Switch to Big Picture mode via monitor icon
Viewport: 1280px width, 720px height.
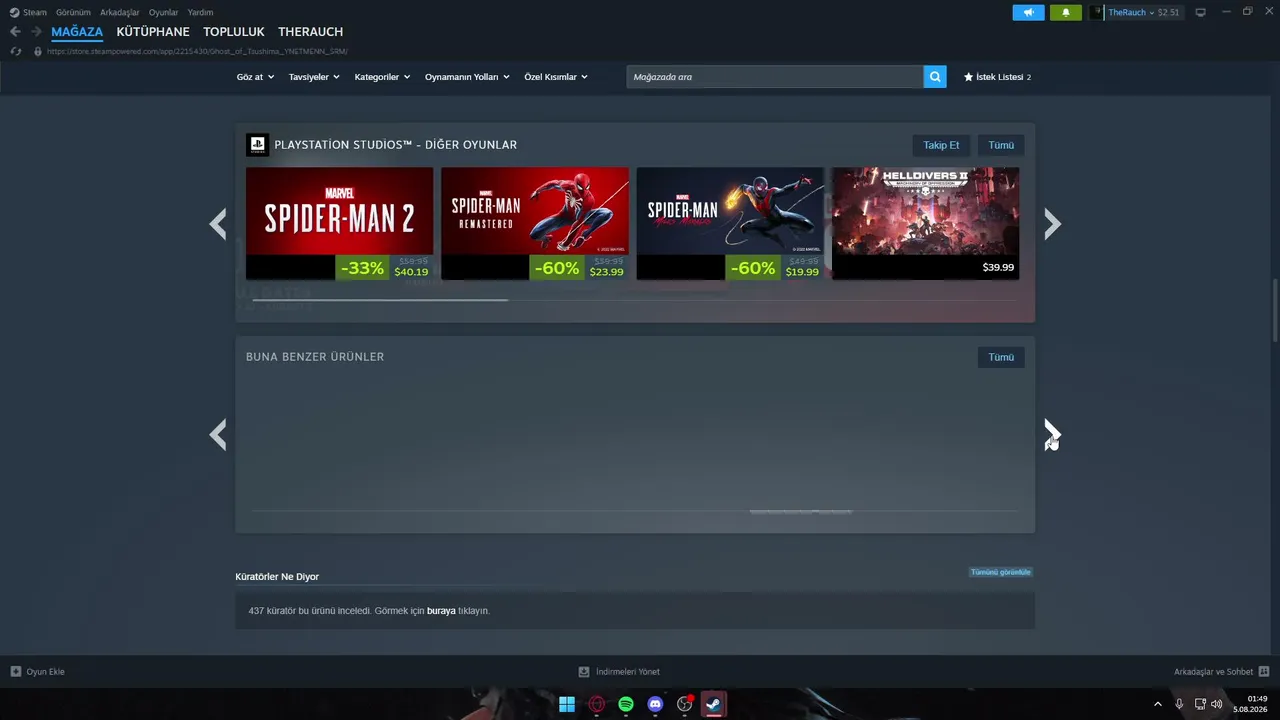click(1200, 12)
